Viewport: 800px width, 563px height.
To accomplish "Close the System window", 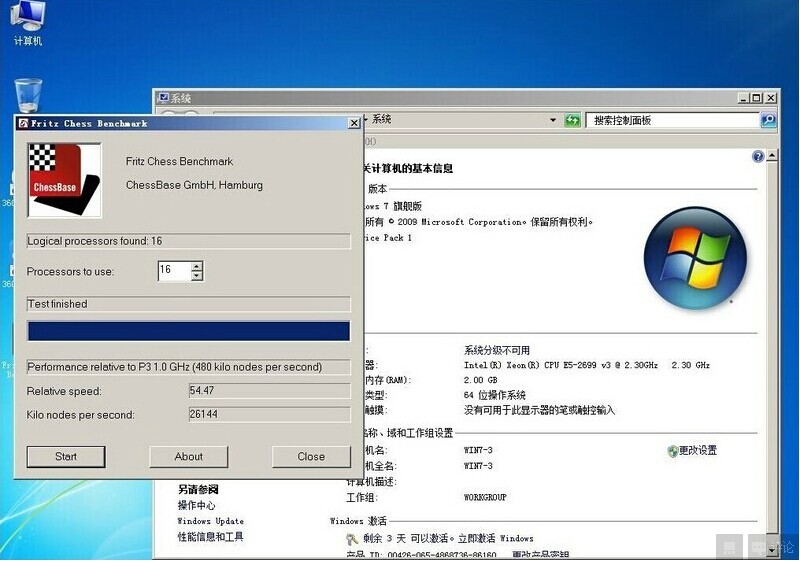I will (x=771, y=97).
